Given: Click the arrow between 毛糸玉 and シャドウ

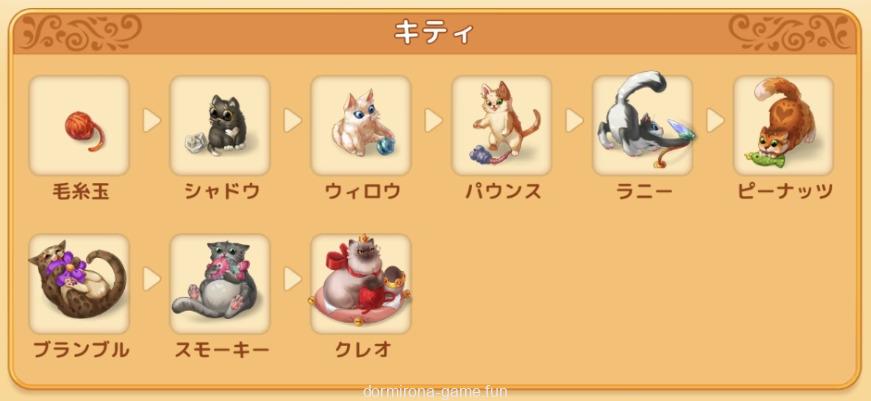Looking at the screenshot, I should coord(151,121).
